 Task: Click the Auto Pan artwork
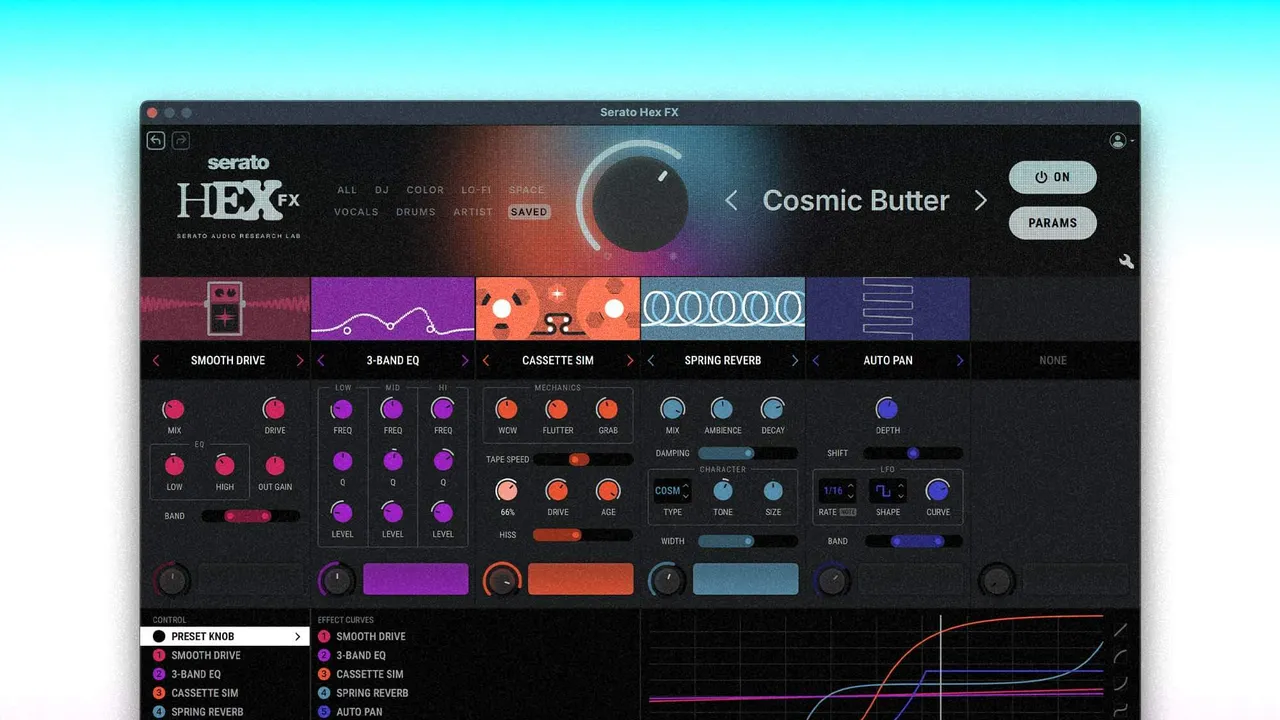[888, 309]
